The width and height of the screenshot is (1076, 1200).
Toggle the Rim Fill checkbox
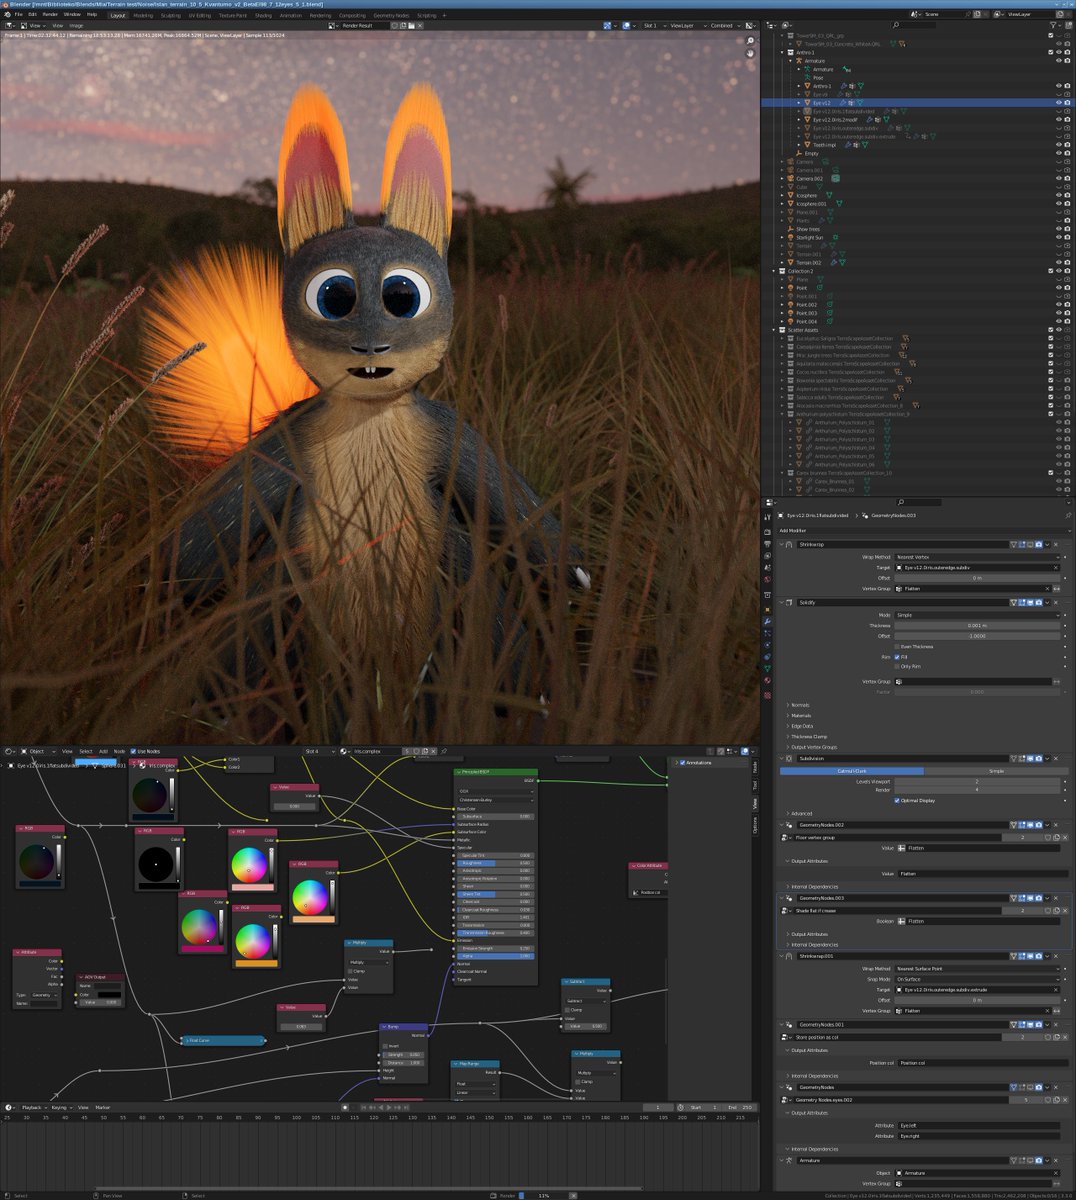click(897, 657)
